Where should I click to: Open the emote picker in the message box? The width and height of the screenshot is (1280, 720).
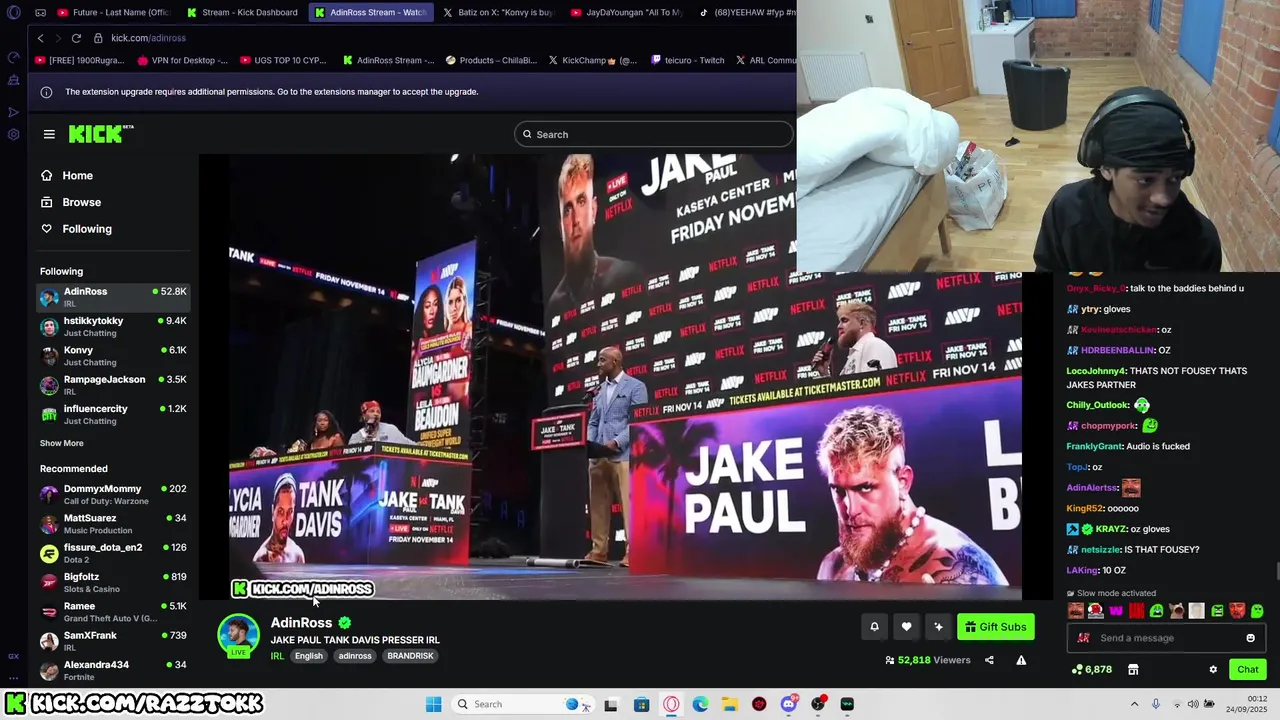(1250, 638)
